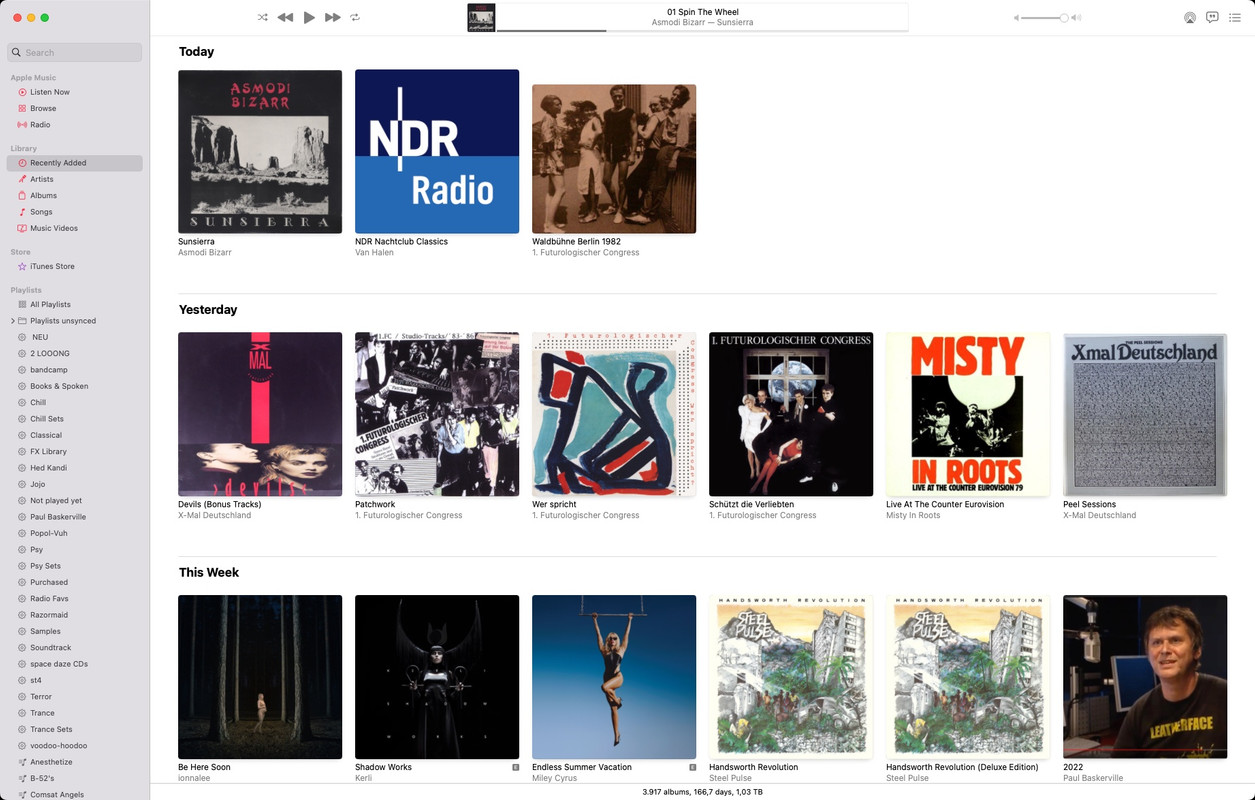Open the NDR Radio album artwork

pyautogui.click(x=437, y=151)
